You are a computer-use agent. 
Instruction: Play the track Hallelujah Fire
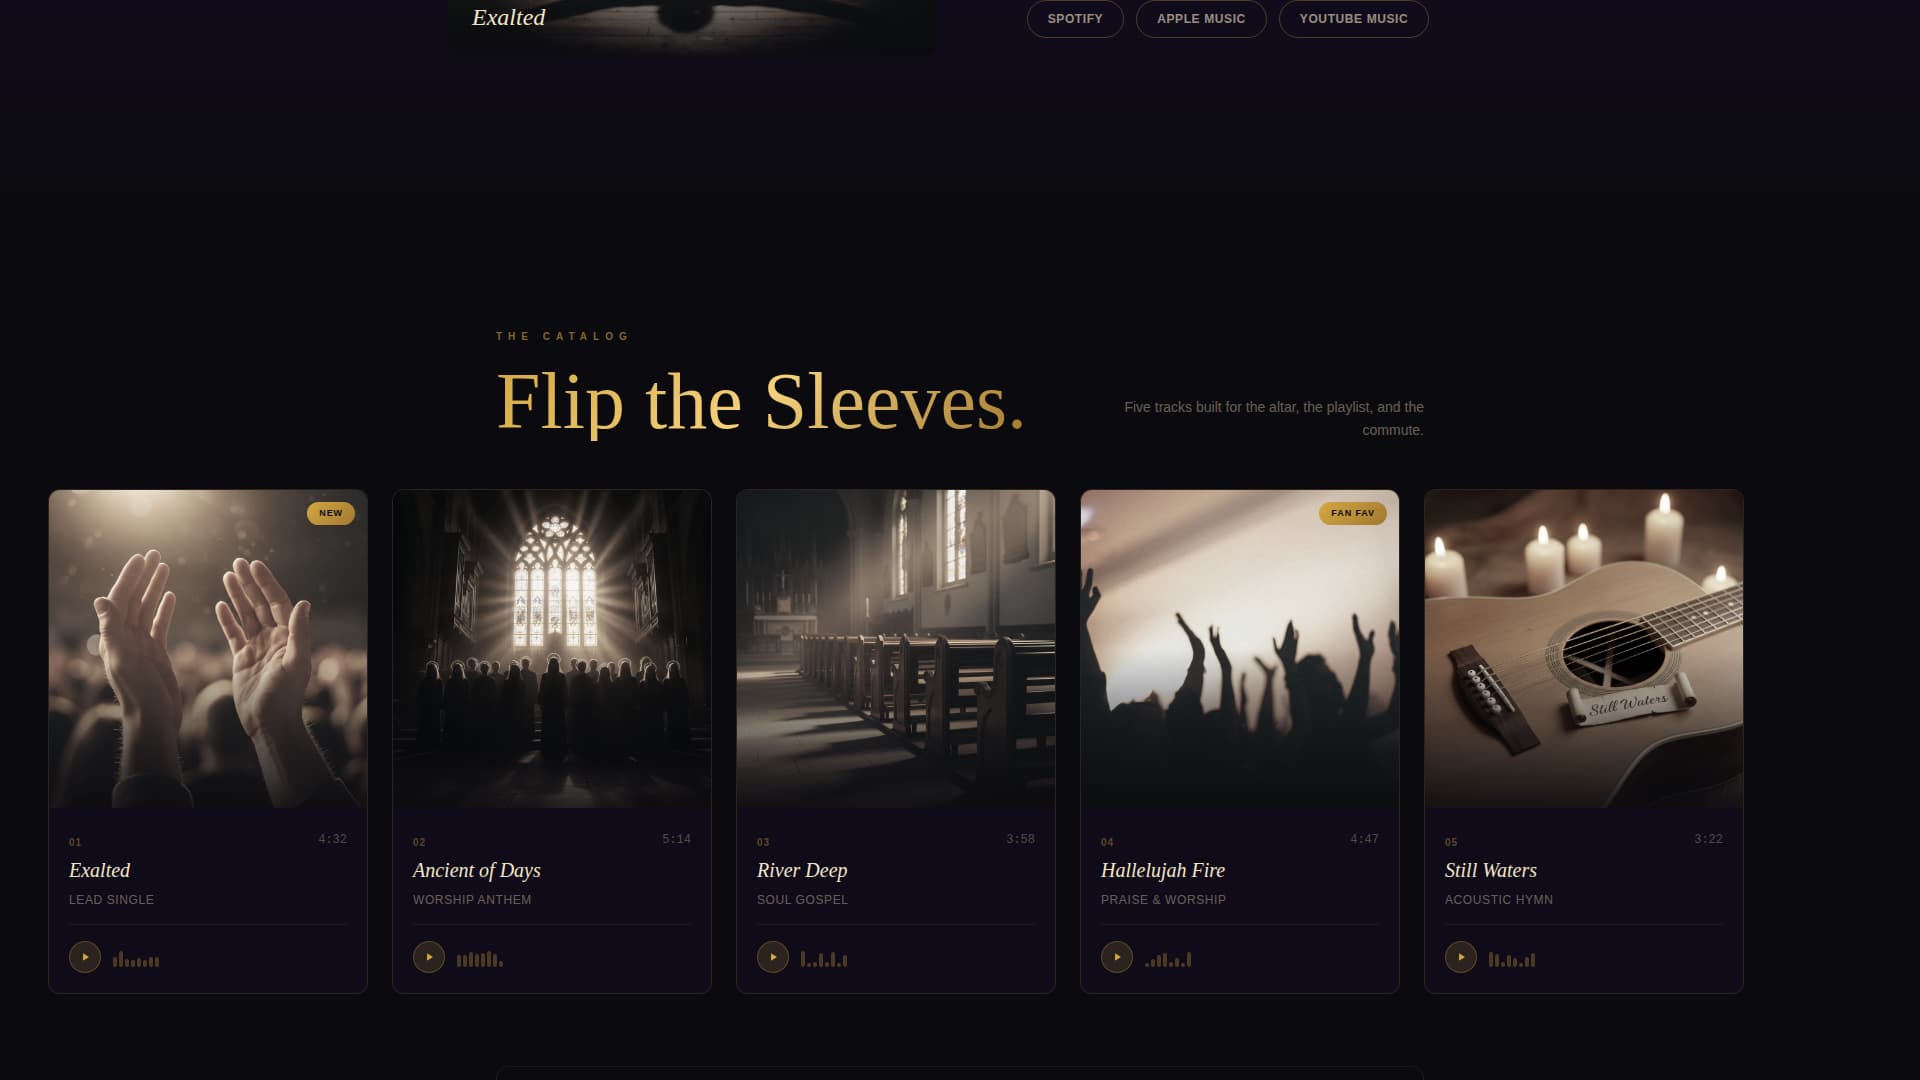1117,957
